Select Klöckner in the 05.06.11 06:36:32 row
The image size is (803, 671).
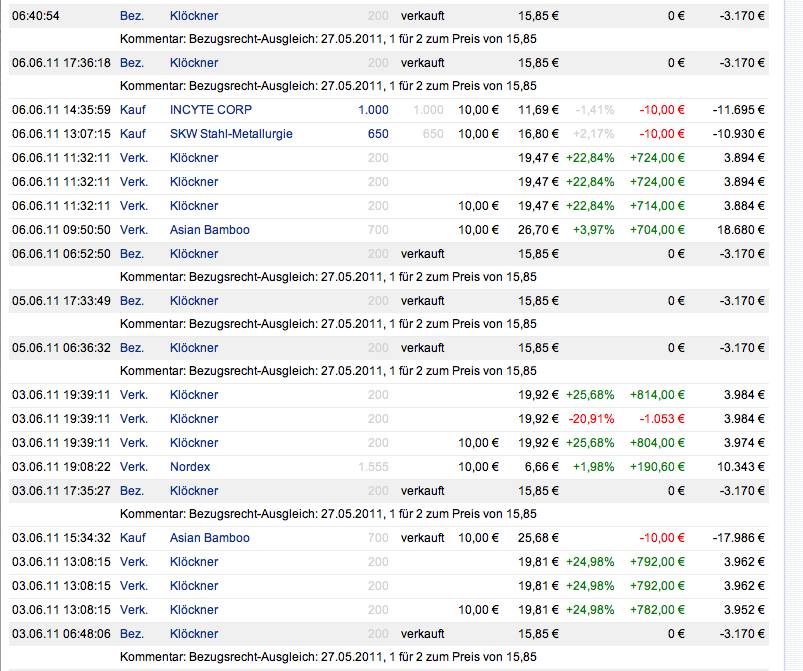pyautogui.click(x=194, y=348)
